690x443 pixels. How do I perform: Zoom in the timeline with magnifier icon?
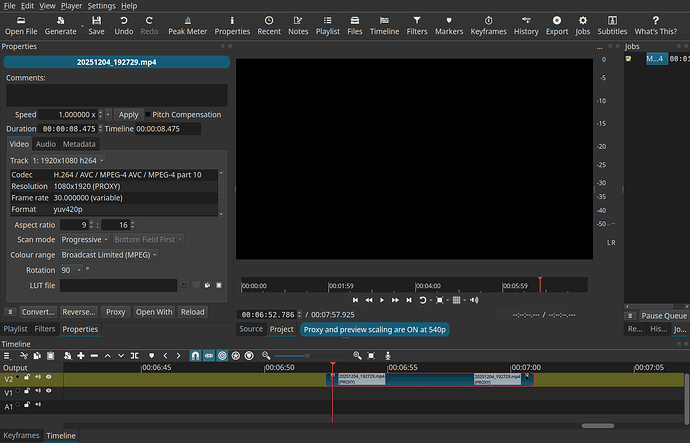click(357, 355)
